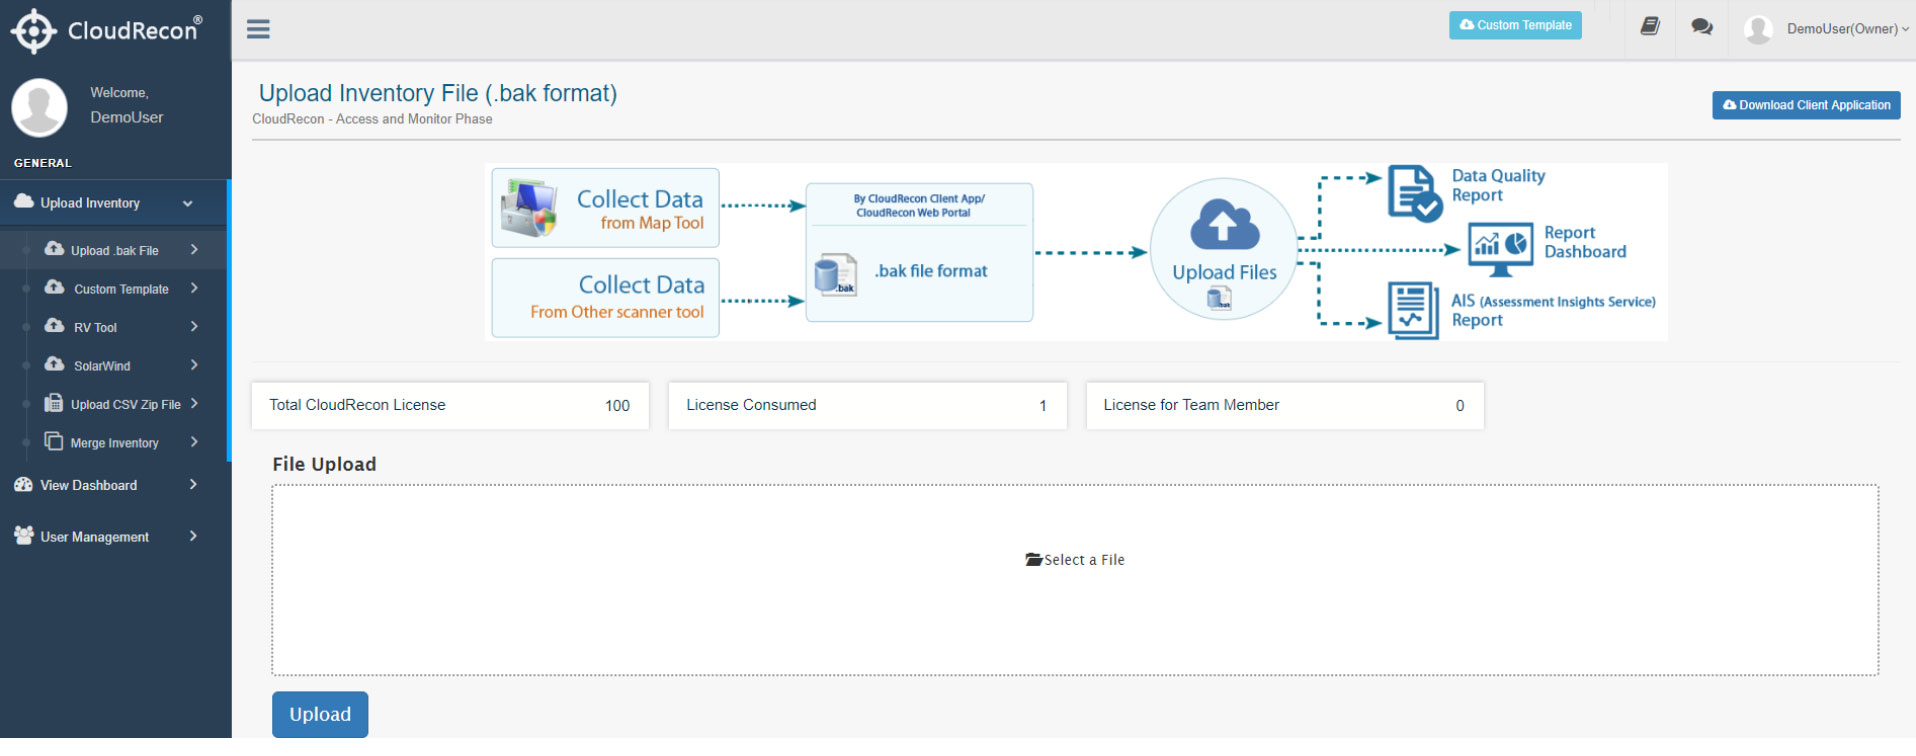This screenshot has width=1916, height=756.
Task: Click the file upload drop zone
Action: (x=1075, y=580)
